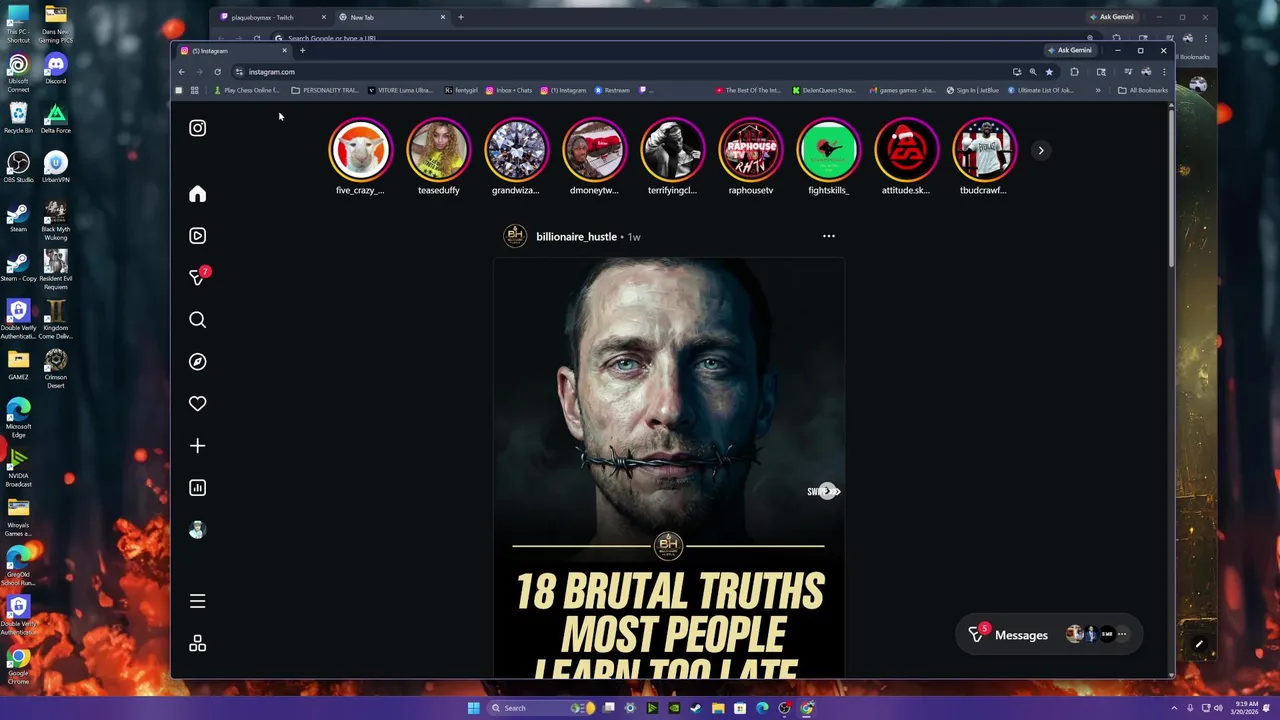
Task: Bookmark this page with star icon
Action: pyautogui.click(x=1049, y=72)
